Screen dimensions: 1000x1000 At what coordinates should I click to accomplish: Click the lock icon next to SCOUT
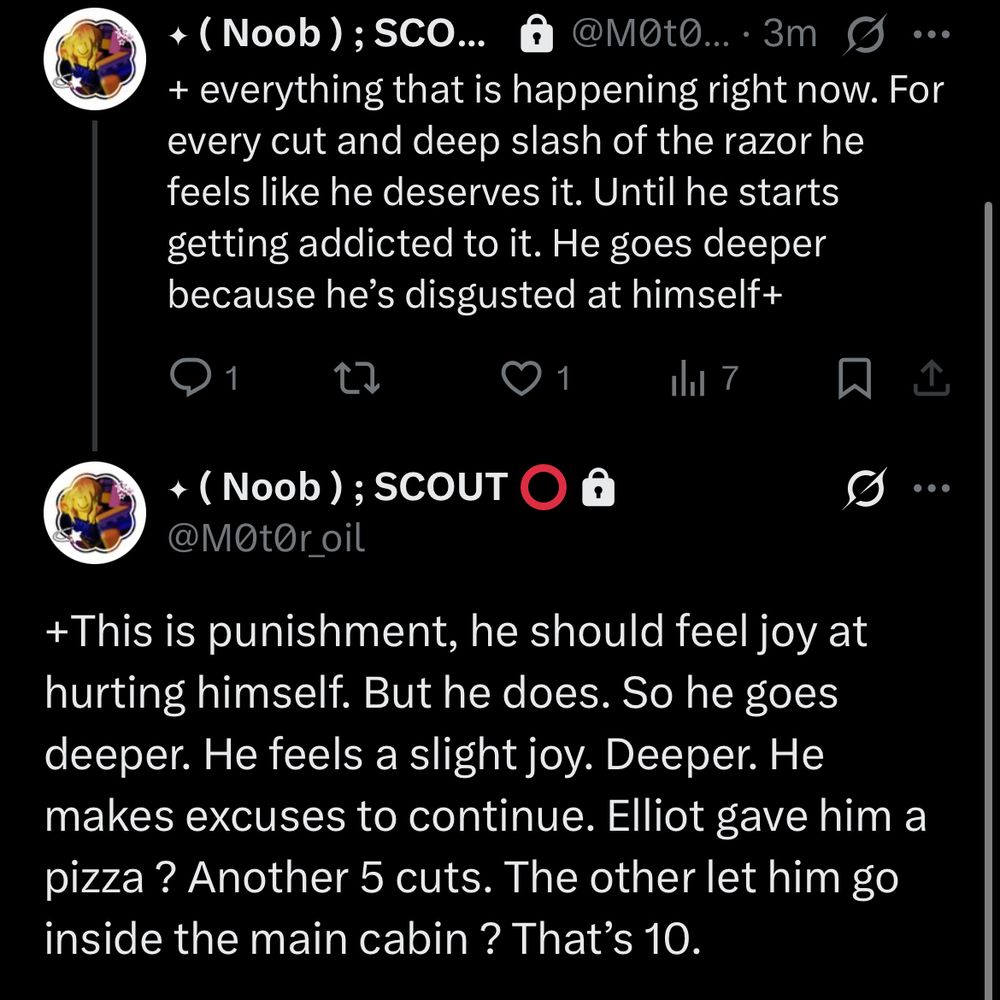pos(599,487)
